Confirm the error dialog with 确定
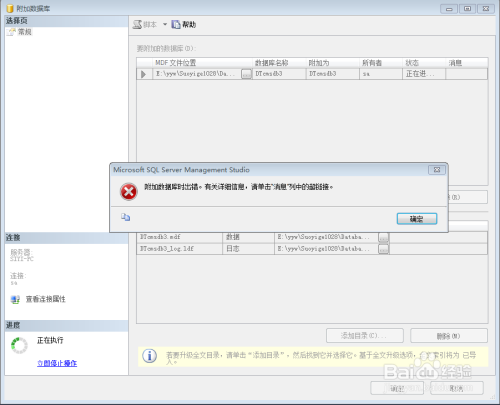The width and height of the screenshot is (500, 405). pos(417,219)
